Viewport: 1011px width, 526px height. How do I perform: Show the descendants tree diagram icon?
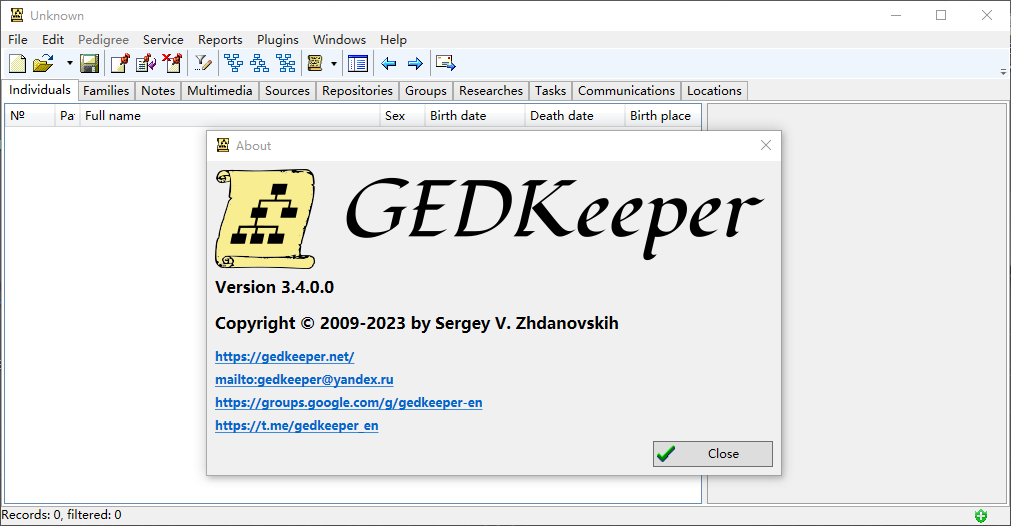pyautogui.click(x=260, y=63)
